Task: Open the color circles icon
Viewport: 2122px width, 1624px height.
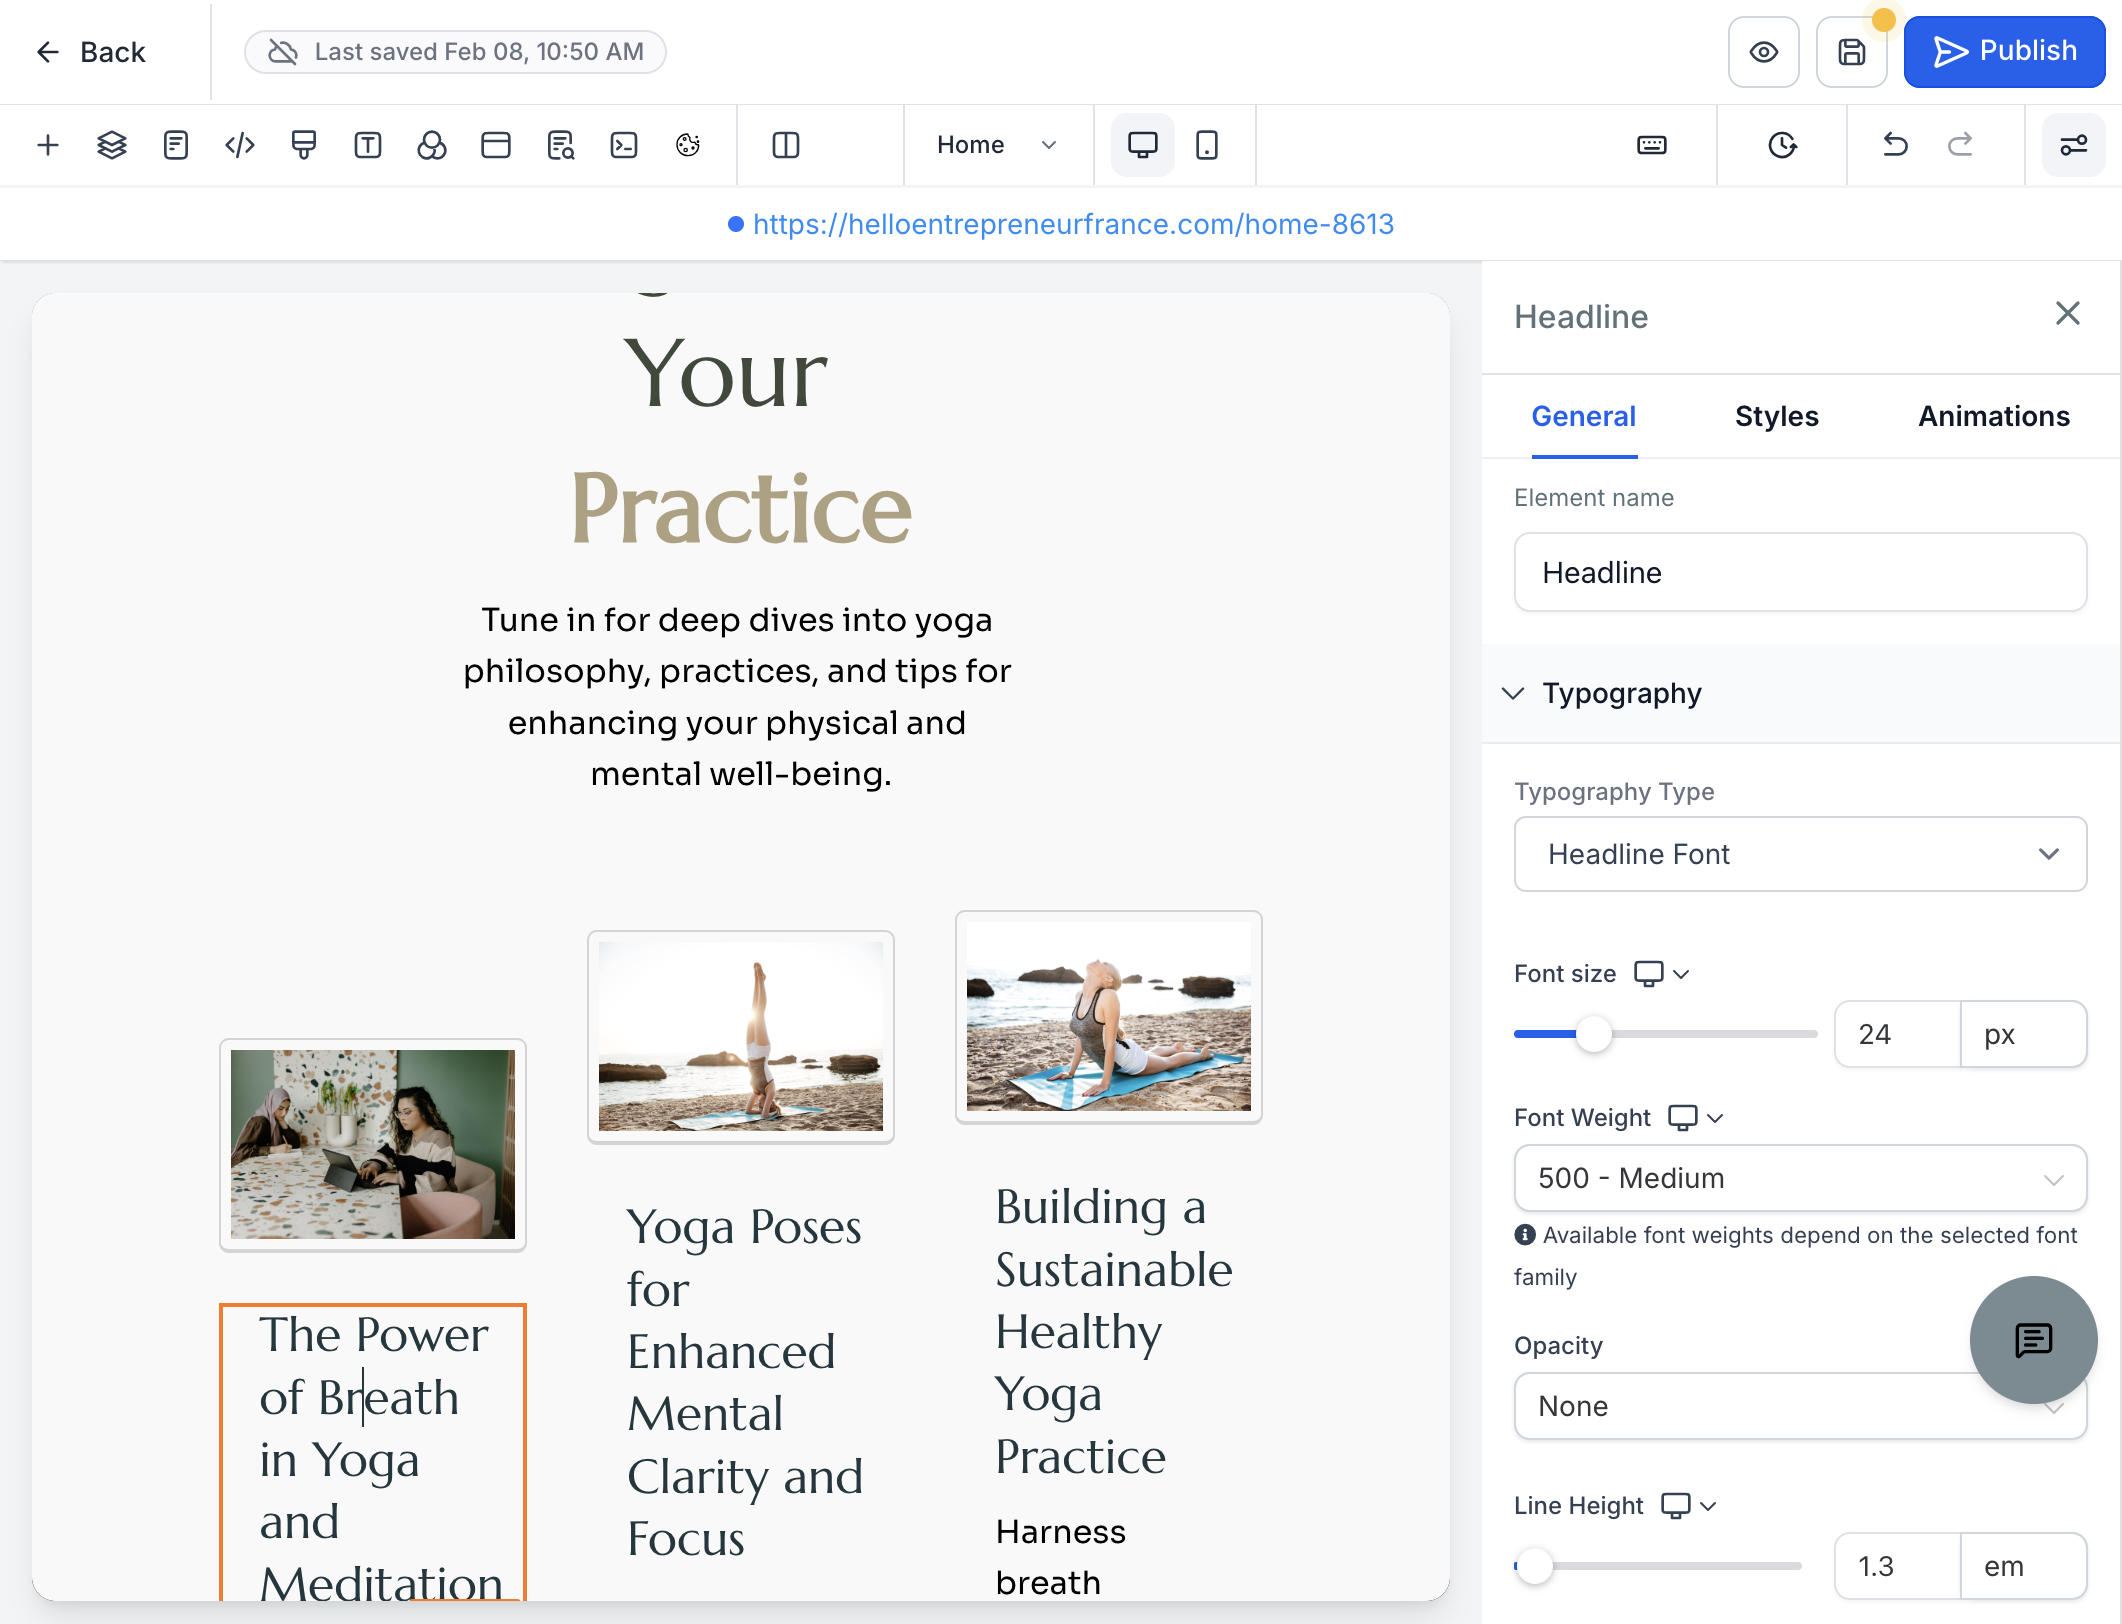Action: [432, 145]
